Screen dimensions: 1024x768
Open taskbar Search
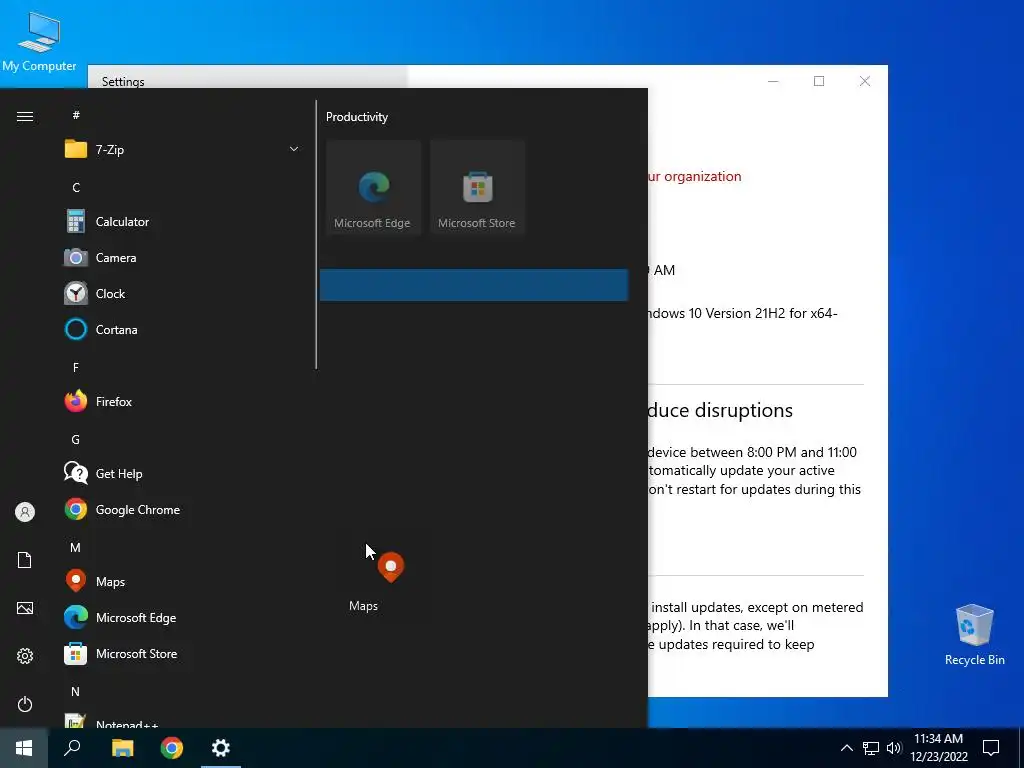(x=72, y=748)
